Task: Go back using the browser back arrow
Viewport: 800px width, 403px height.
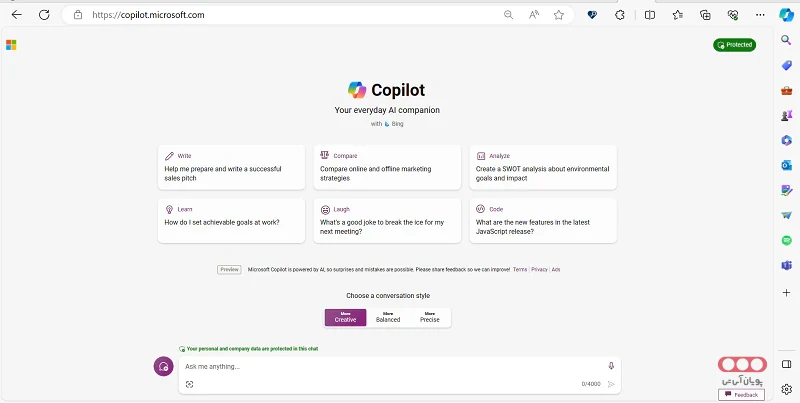Action: click(17, 15)
